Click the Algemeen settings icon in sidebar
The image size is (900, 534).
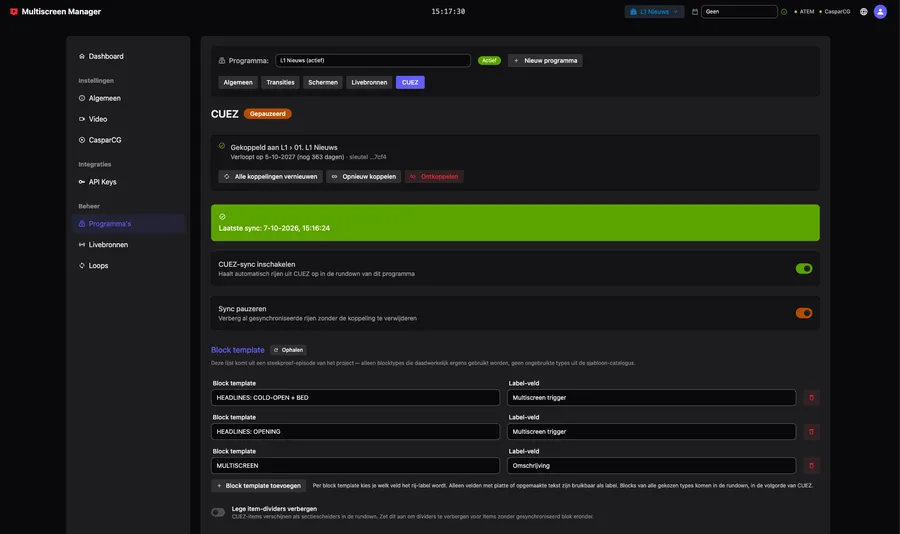click(82, 98)
